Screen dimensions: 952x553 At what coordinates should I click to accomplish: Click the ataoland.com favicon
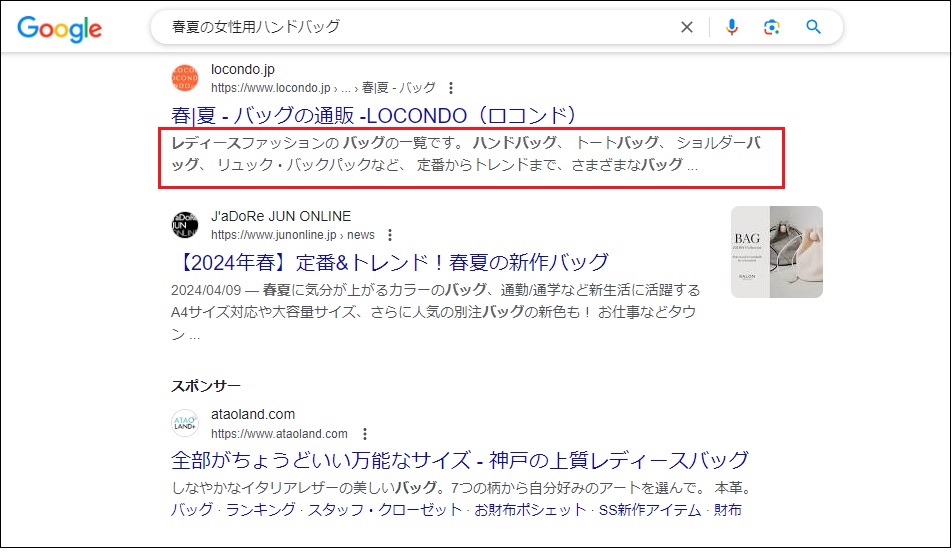pyautogui.click(x=185, y=423)
